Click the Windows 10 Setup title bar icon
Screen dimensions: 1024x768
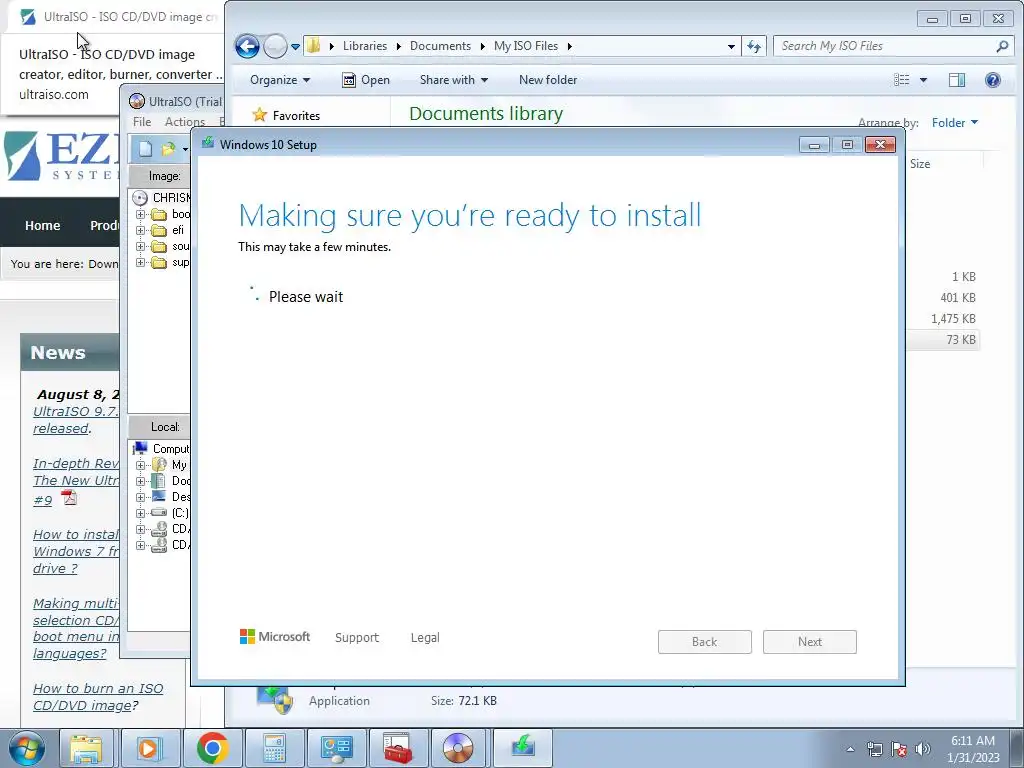(x=208, y=143)
